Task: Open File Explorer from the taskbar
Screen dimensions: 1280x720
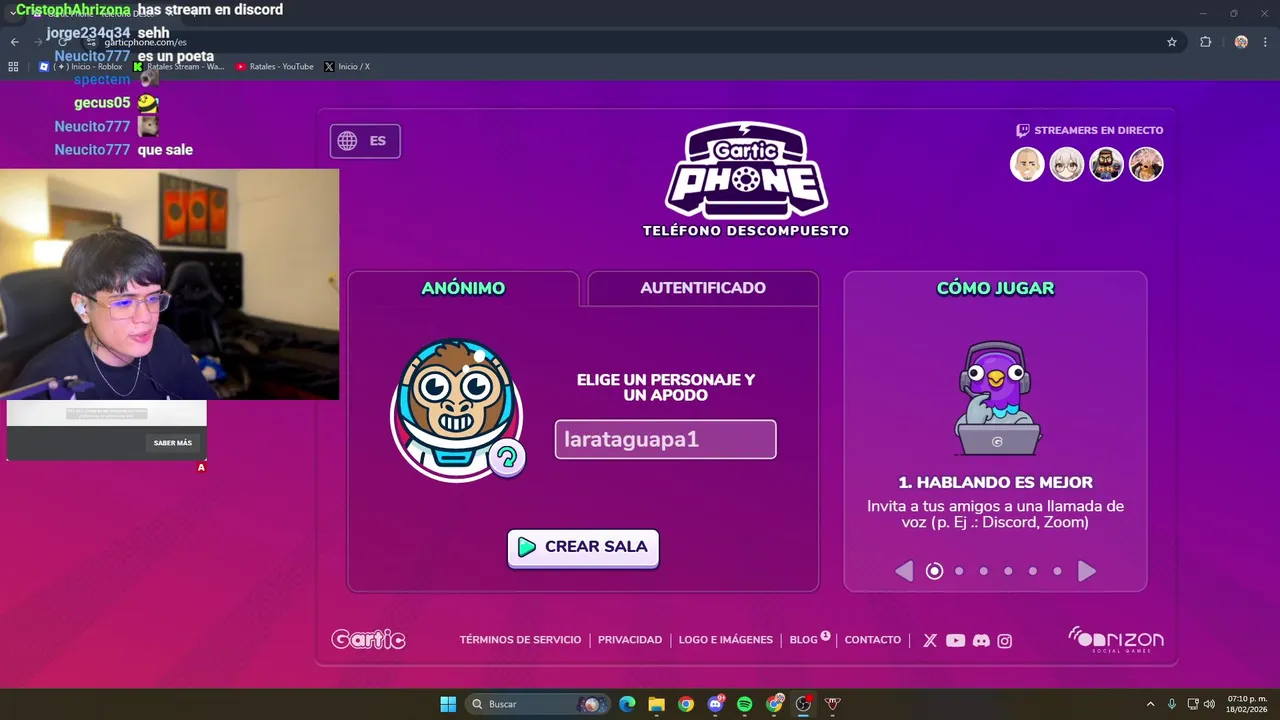Action: [656, 704]
